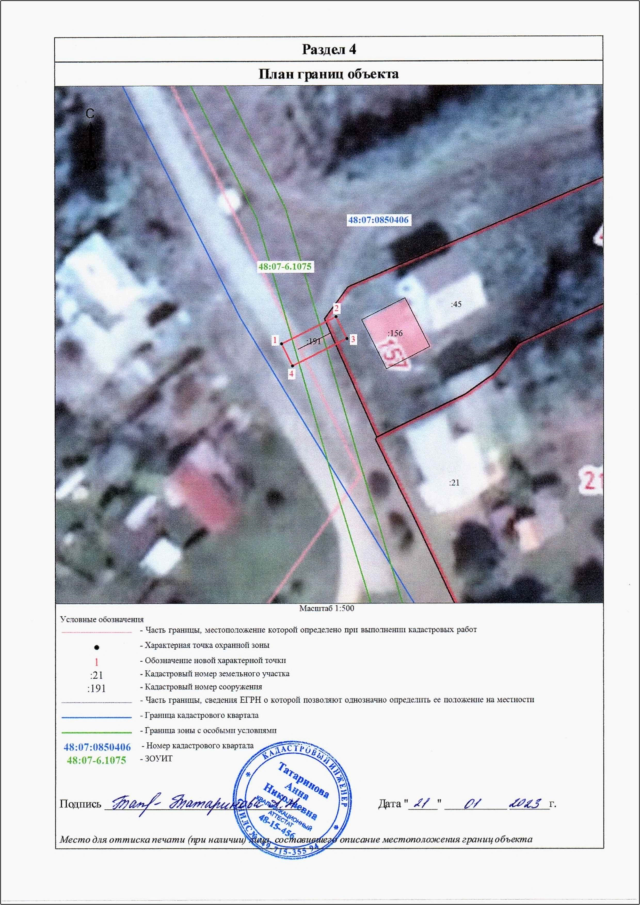Click the blue 48:07:0850406 sample in the legend
The width and height of the screenshot is (640, 905).
tap(96, 747)
